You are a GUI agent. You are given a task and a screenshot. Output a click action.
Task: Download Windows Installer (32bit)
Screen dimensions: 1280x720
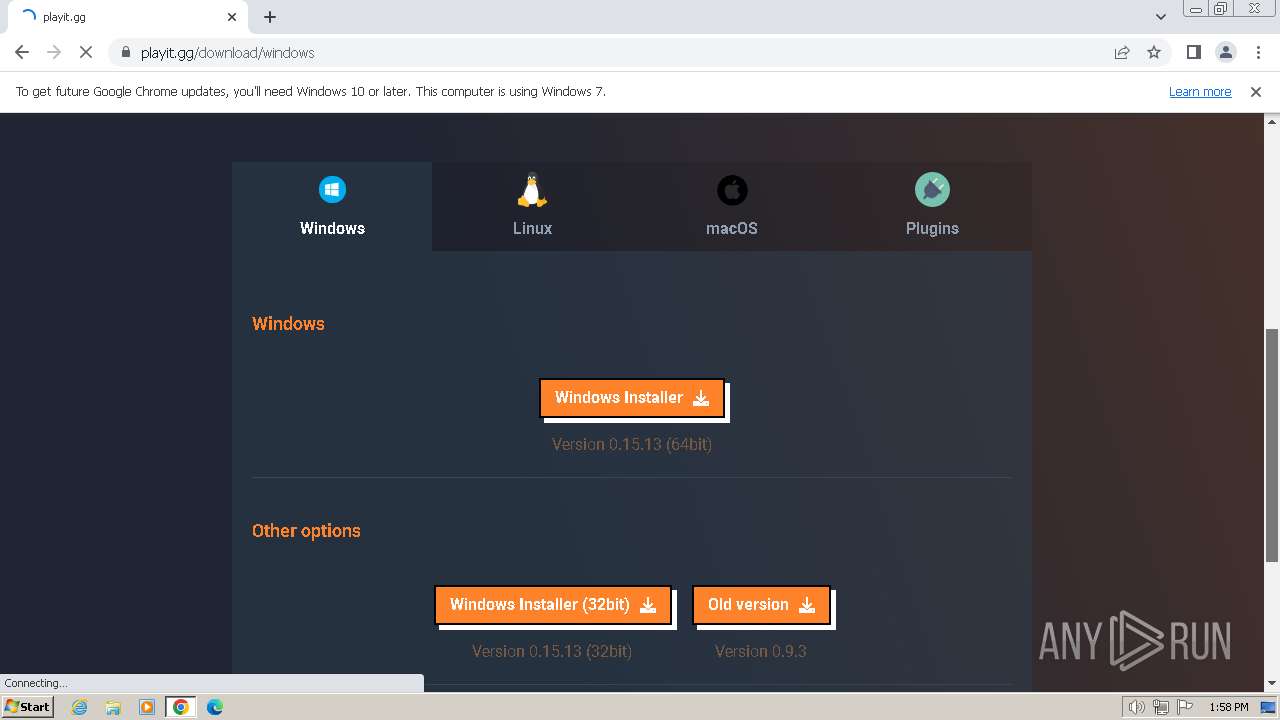pyautogui.click(x=552, y=605)
